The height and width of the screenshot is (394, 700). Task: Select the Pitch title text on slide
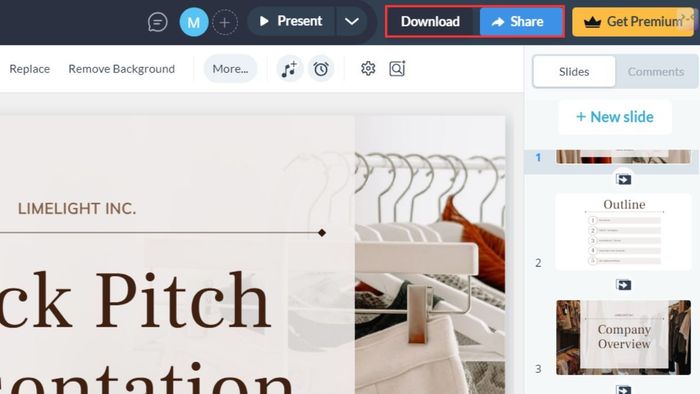183,300
